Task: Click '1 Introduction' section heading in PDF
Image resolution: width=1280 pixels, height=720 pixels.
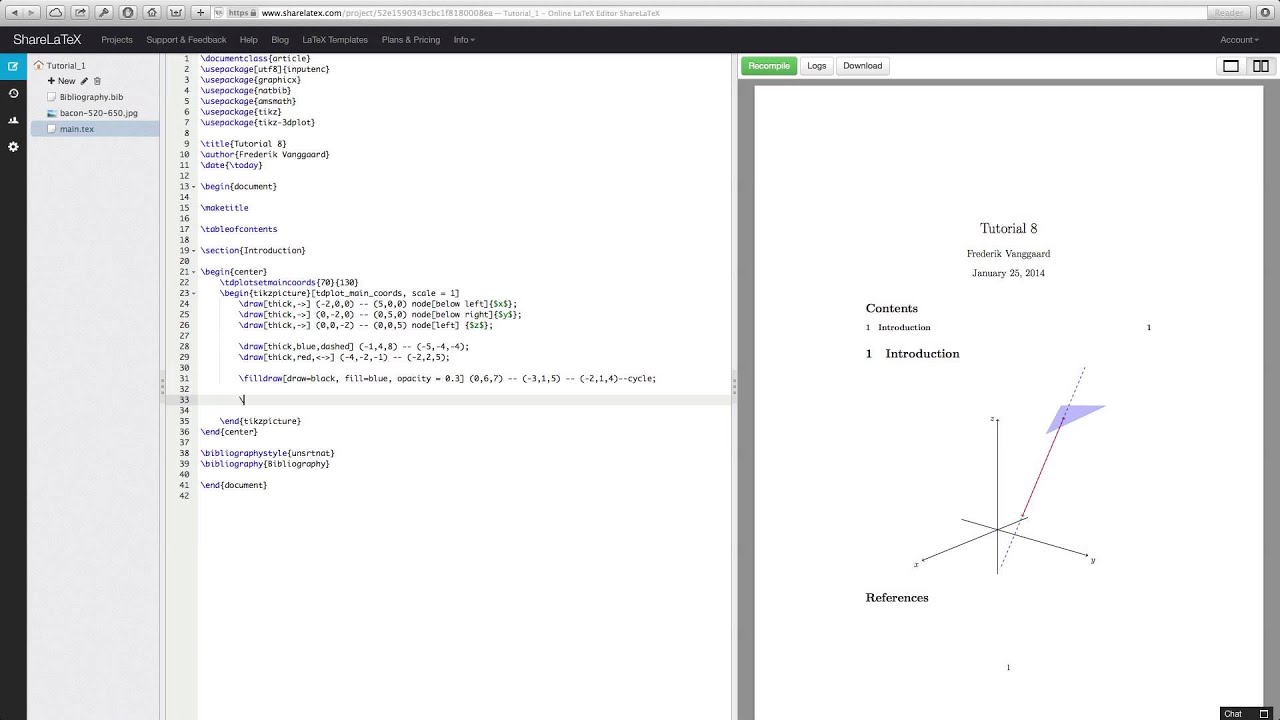Action: click(x=912, y=353)
